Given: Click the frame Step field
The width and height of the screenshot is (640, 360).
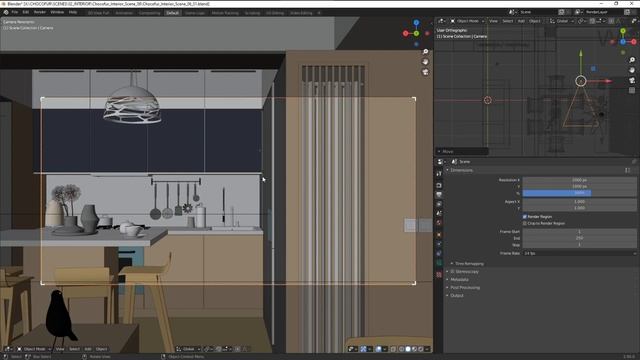Looking at the screenshot, I should click(580, 244).
